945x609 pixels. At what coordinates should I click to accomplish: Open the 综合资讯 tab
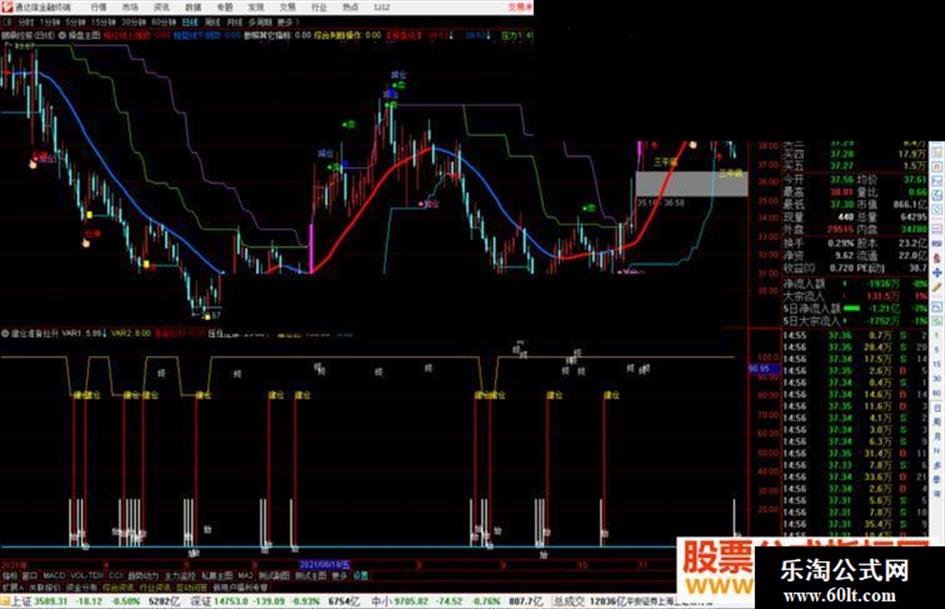pos(118,587)
